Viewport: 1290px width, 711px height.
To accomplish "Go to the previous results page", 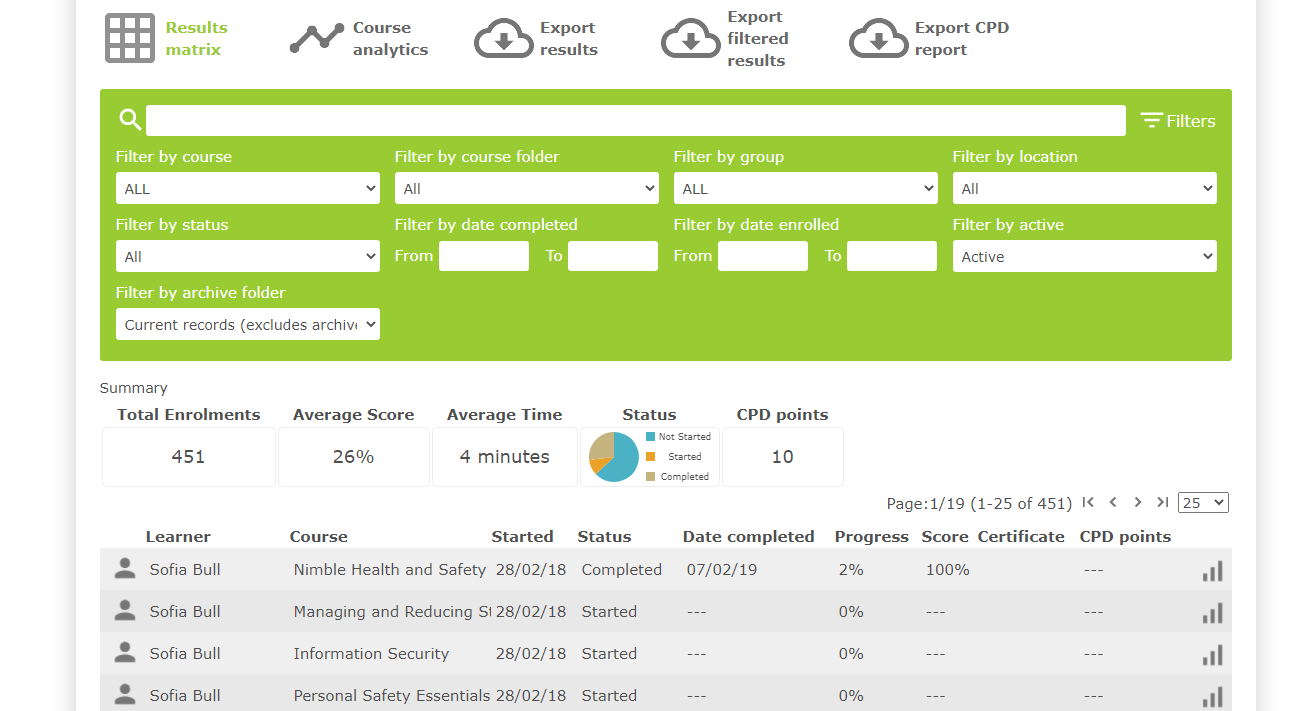I will pyautogui.click(x=1113, y=502).
